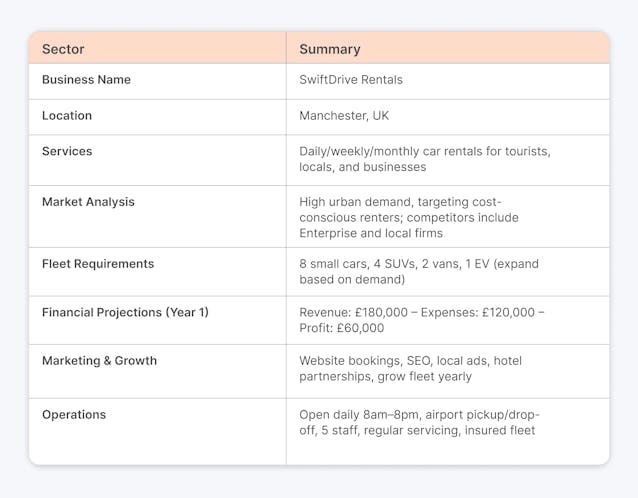
Task: Click the Summary column header
Action: click(330, 49)
